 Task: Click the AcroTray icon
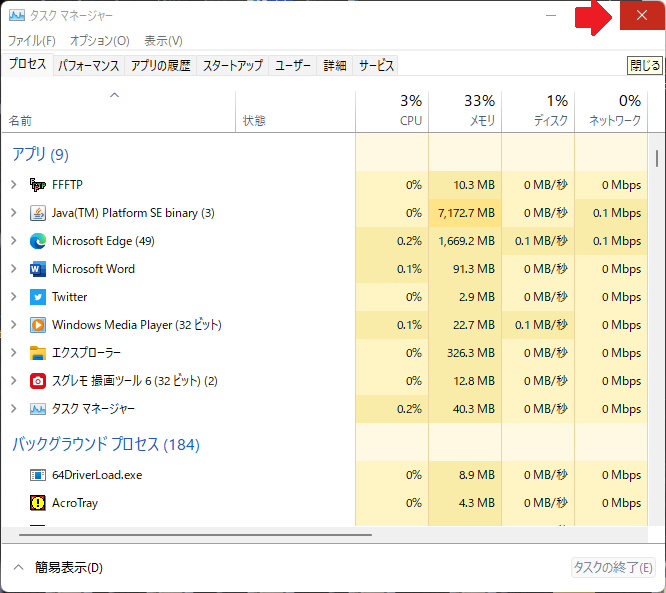point(38,503)
